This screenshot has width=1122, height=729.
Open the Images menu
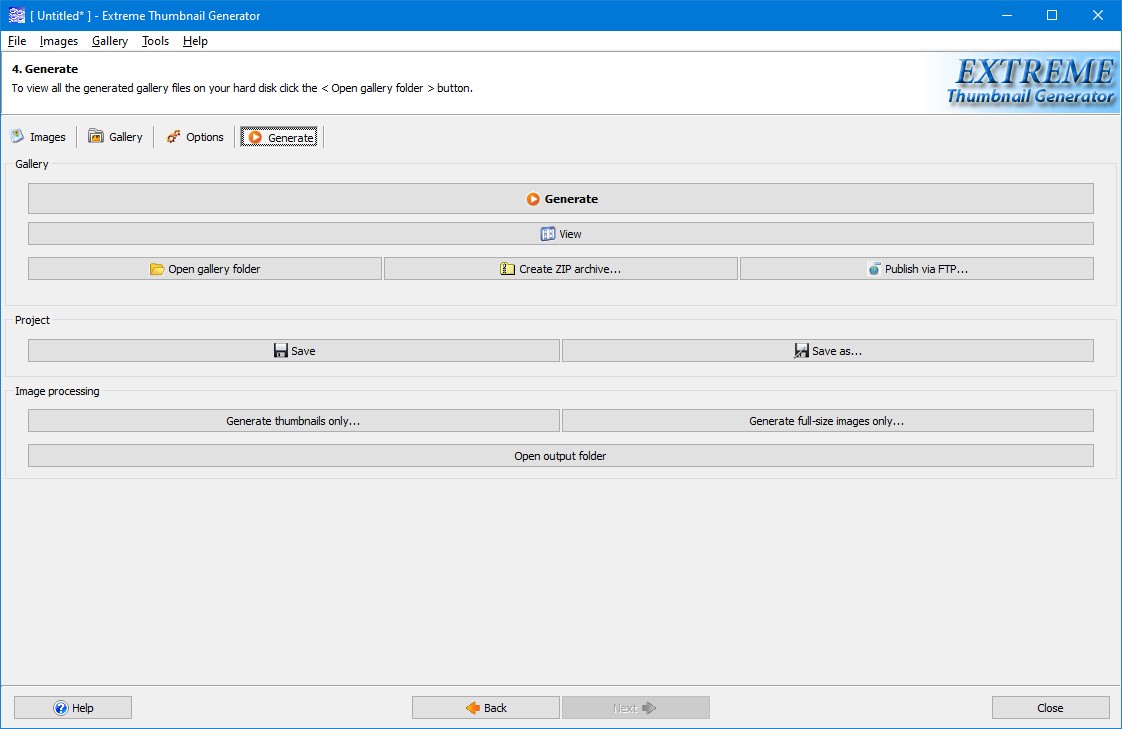pos(59,41)
